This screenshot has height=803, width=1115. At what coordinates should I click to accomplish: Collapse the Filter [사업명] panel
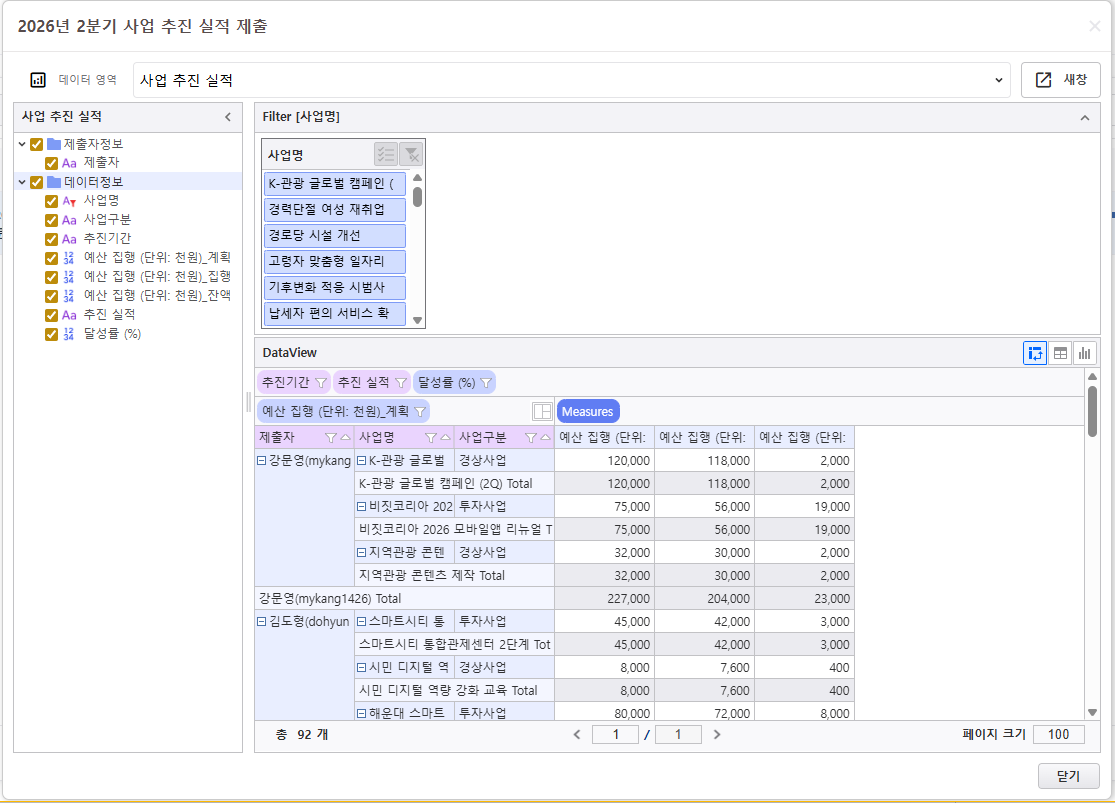point(1084,117)
